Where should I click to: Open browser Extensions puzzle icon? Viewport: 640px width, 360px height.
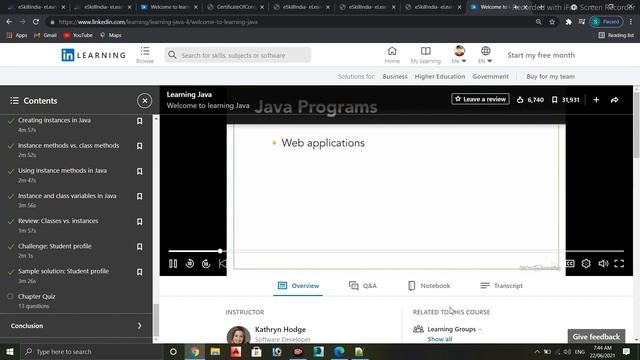click(568, 22)
